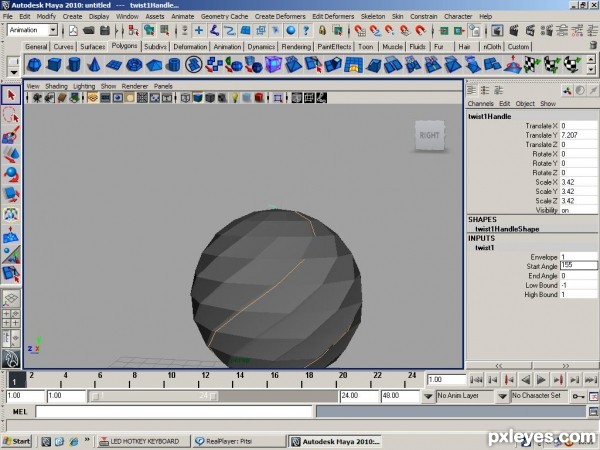Switch to RealPlayer taskbar window
Viewport: 600px width, 450px height.
(x=239, y=441)
